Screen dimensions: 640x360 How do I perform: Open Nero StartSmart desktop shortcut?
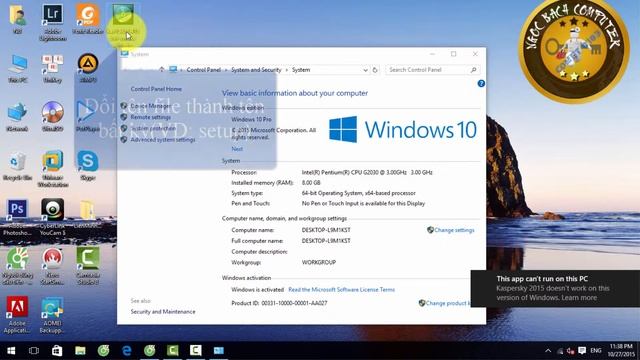tap(53, 266)
